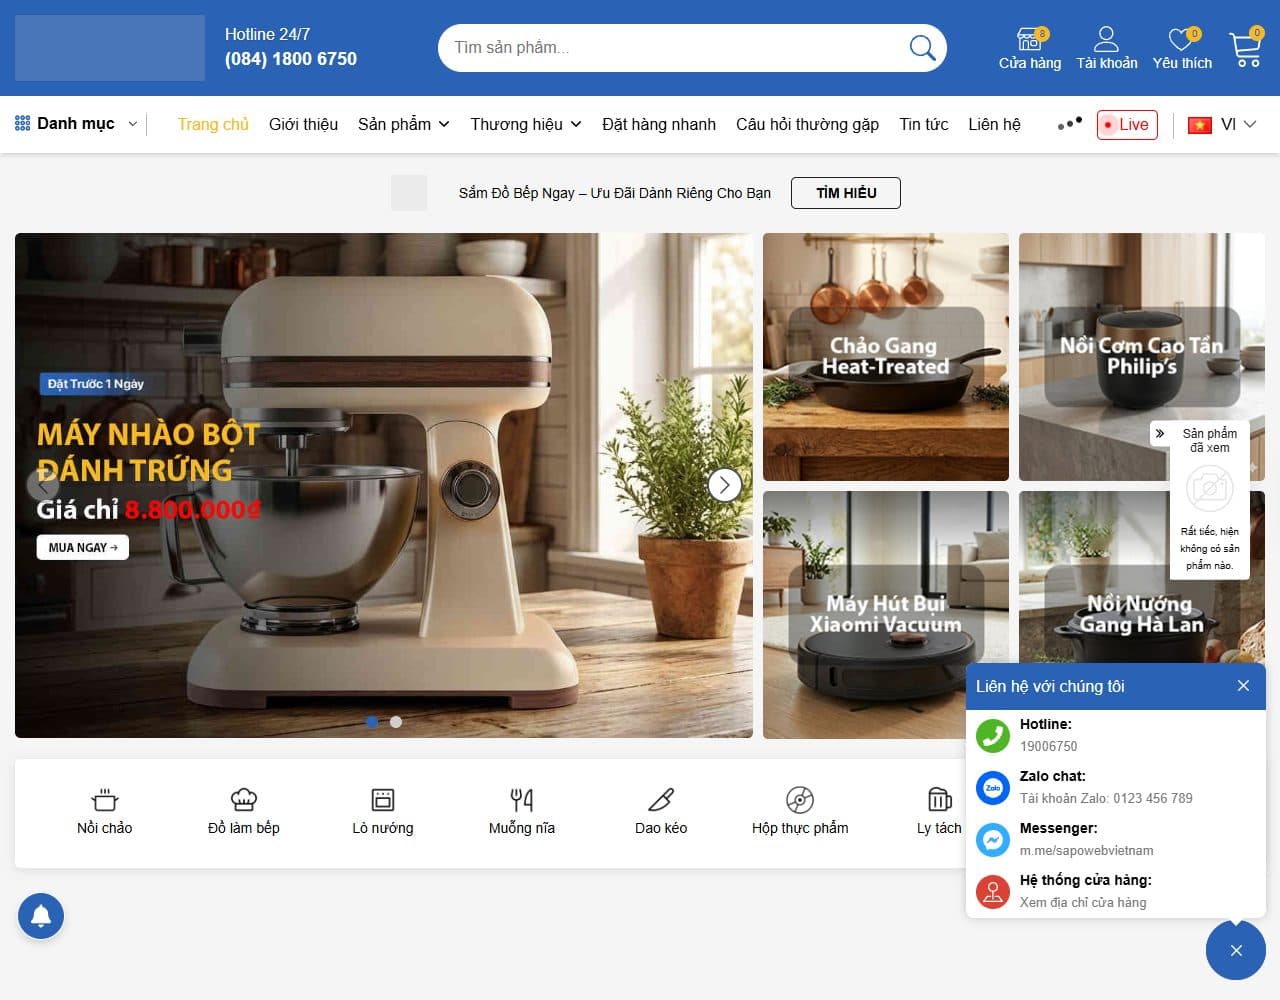Screen dimensions: 1280x1000
Task: Open the Yêu thích wishlist heart
Action: pos(1181,39)
